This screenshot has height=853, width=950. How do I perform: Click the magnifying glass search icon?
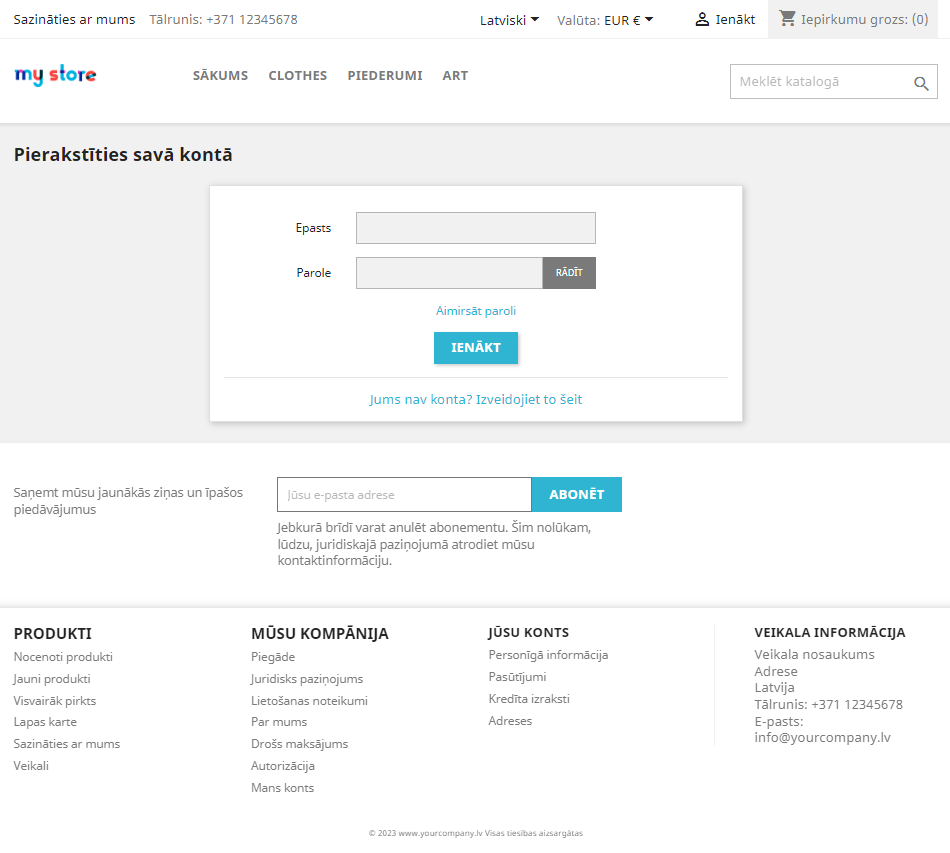[920, 84]
